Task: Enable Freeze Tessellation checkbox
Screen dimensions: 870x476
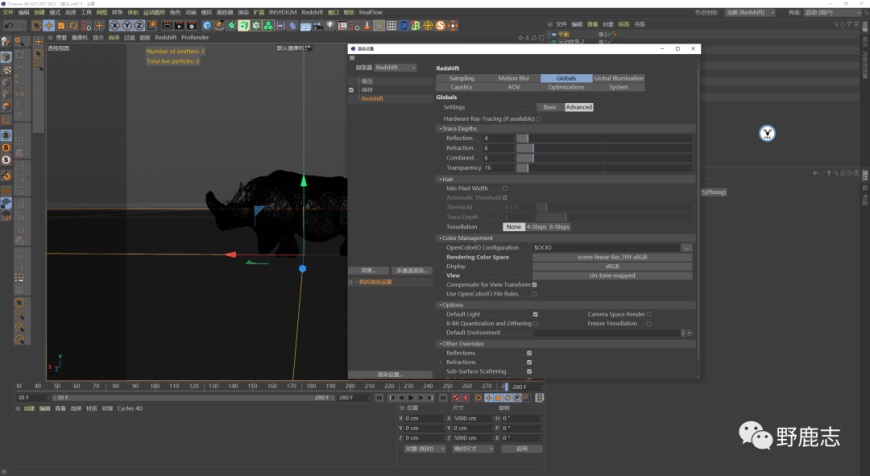Action: [649, 323]
